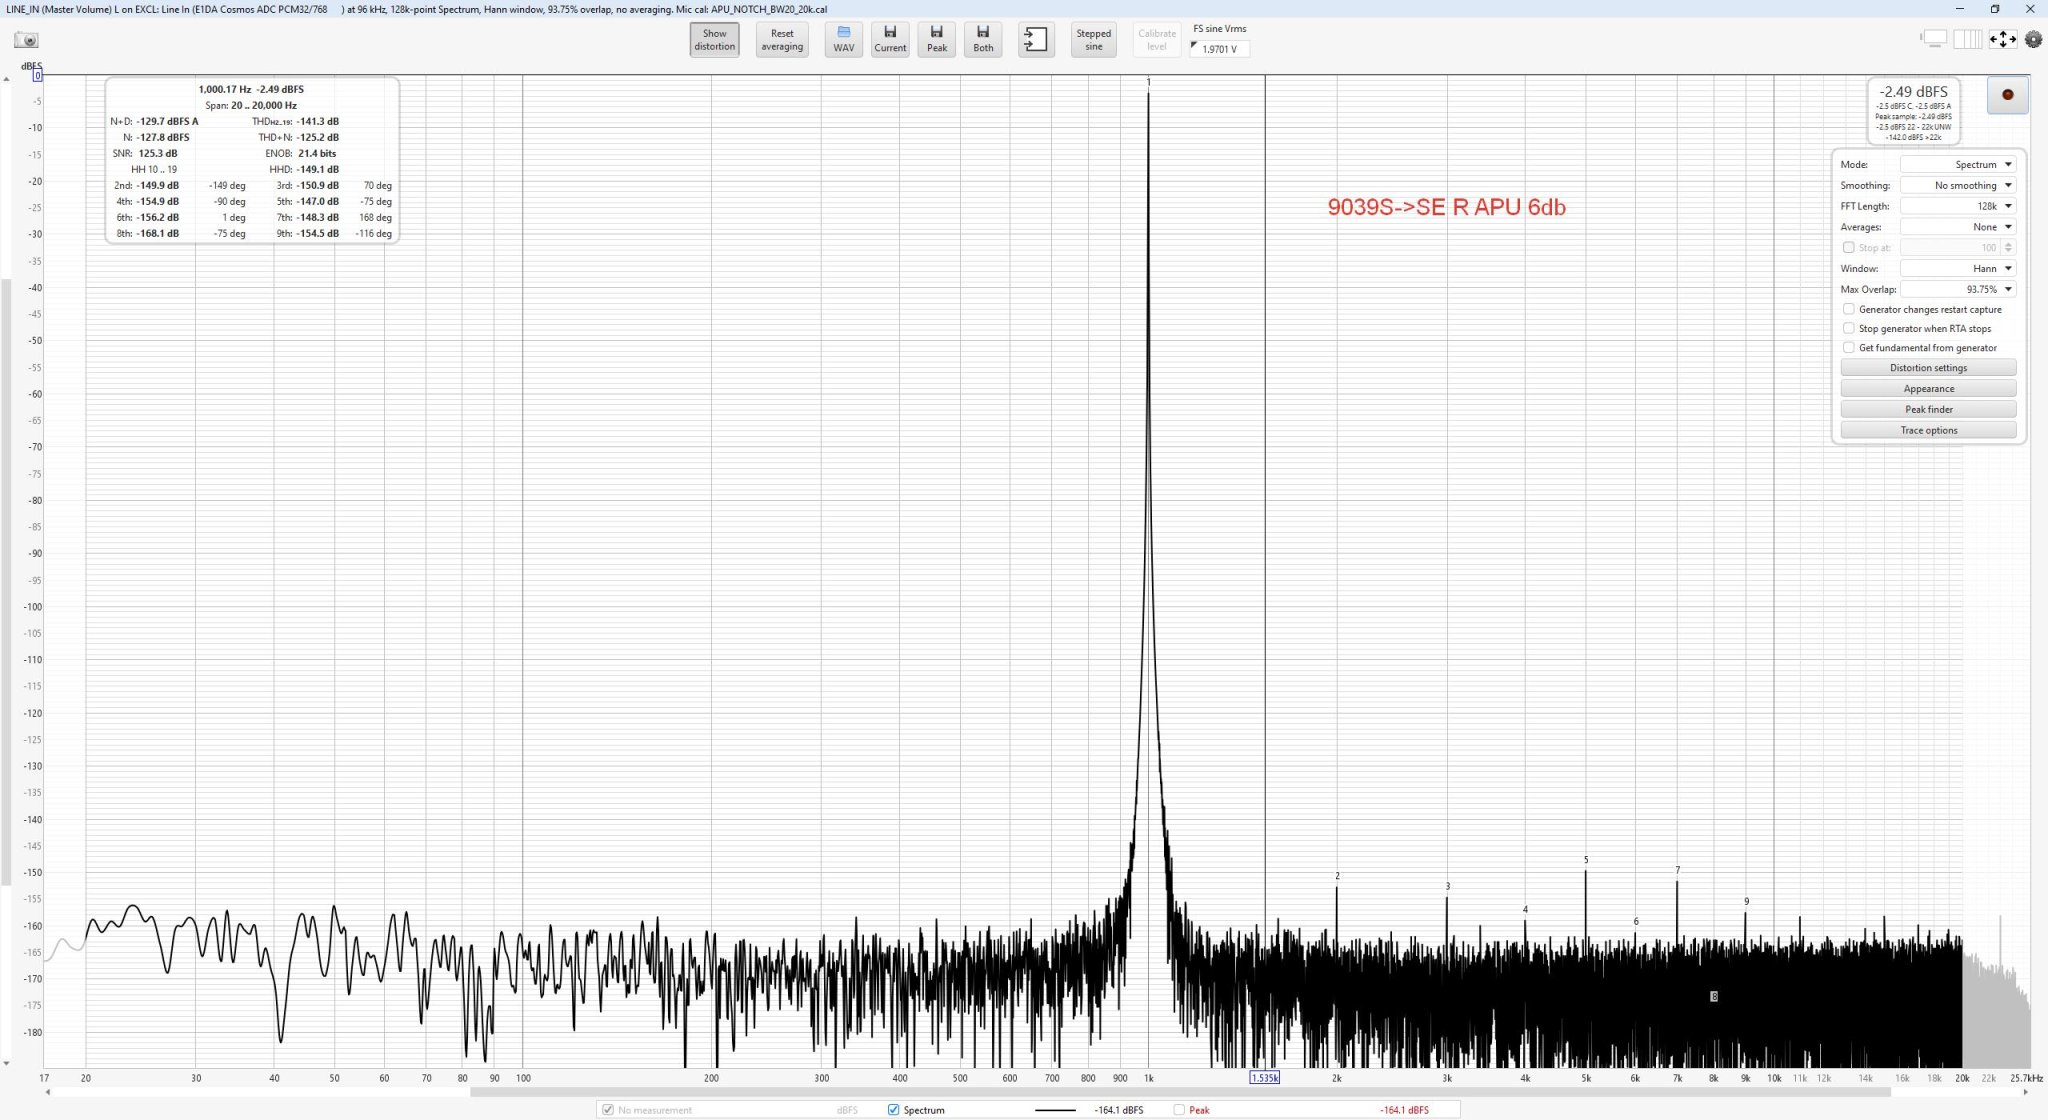This screenshot has width=2048, height=1120.
Task: Click harmonic marker 7 on the spectrum
Action: 1678,870
